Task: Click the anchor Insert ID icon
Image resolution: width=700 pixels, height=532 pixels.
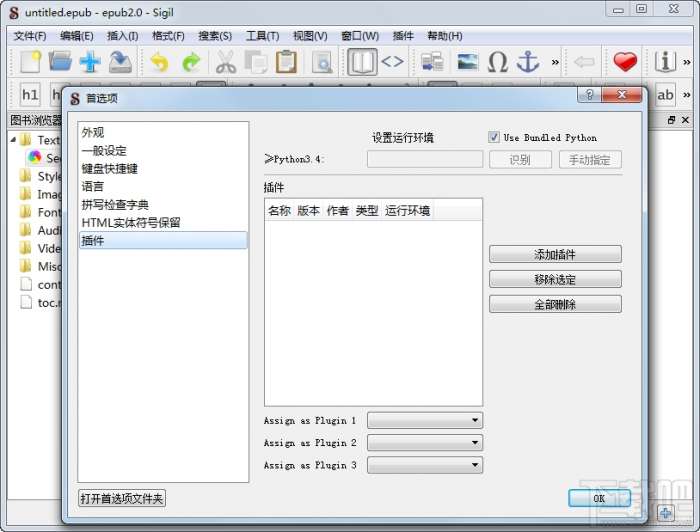Action: coord(528,62)
